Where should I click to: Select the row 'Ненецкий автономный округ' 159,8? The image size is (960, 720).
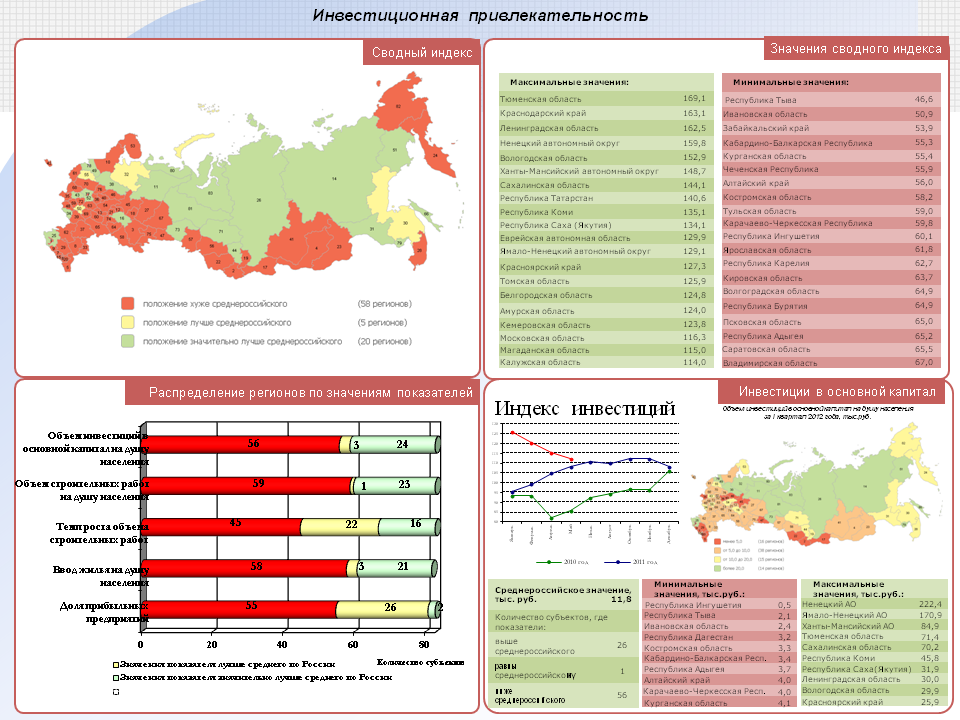point(606,143)
